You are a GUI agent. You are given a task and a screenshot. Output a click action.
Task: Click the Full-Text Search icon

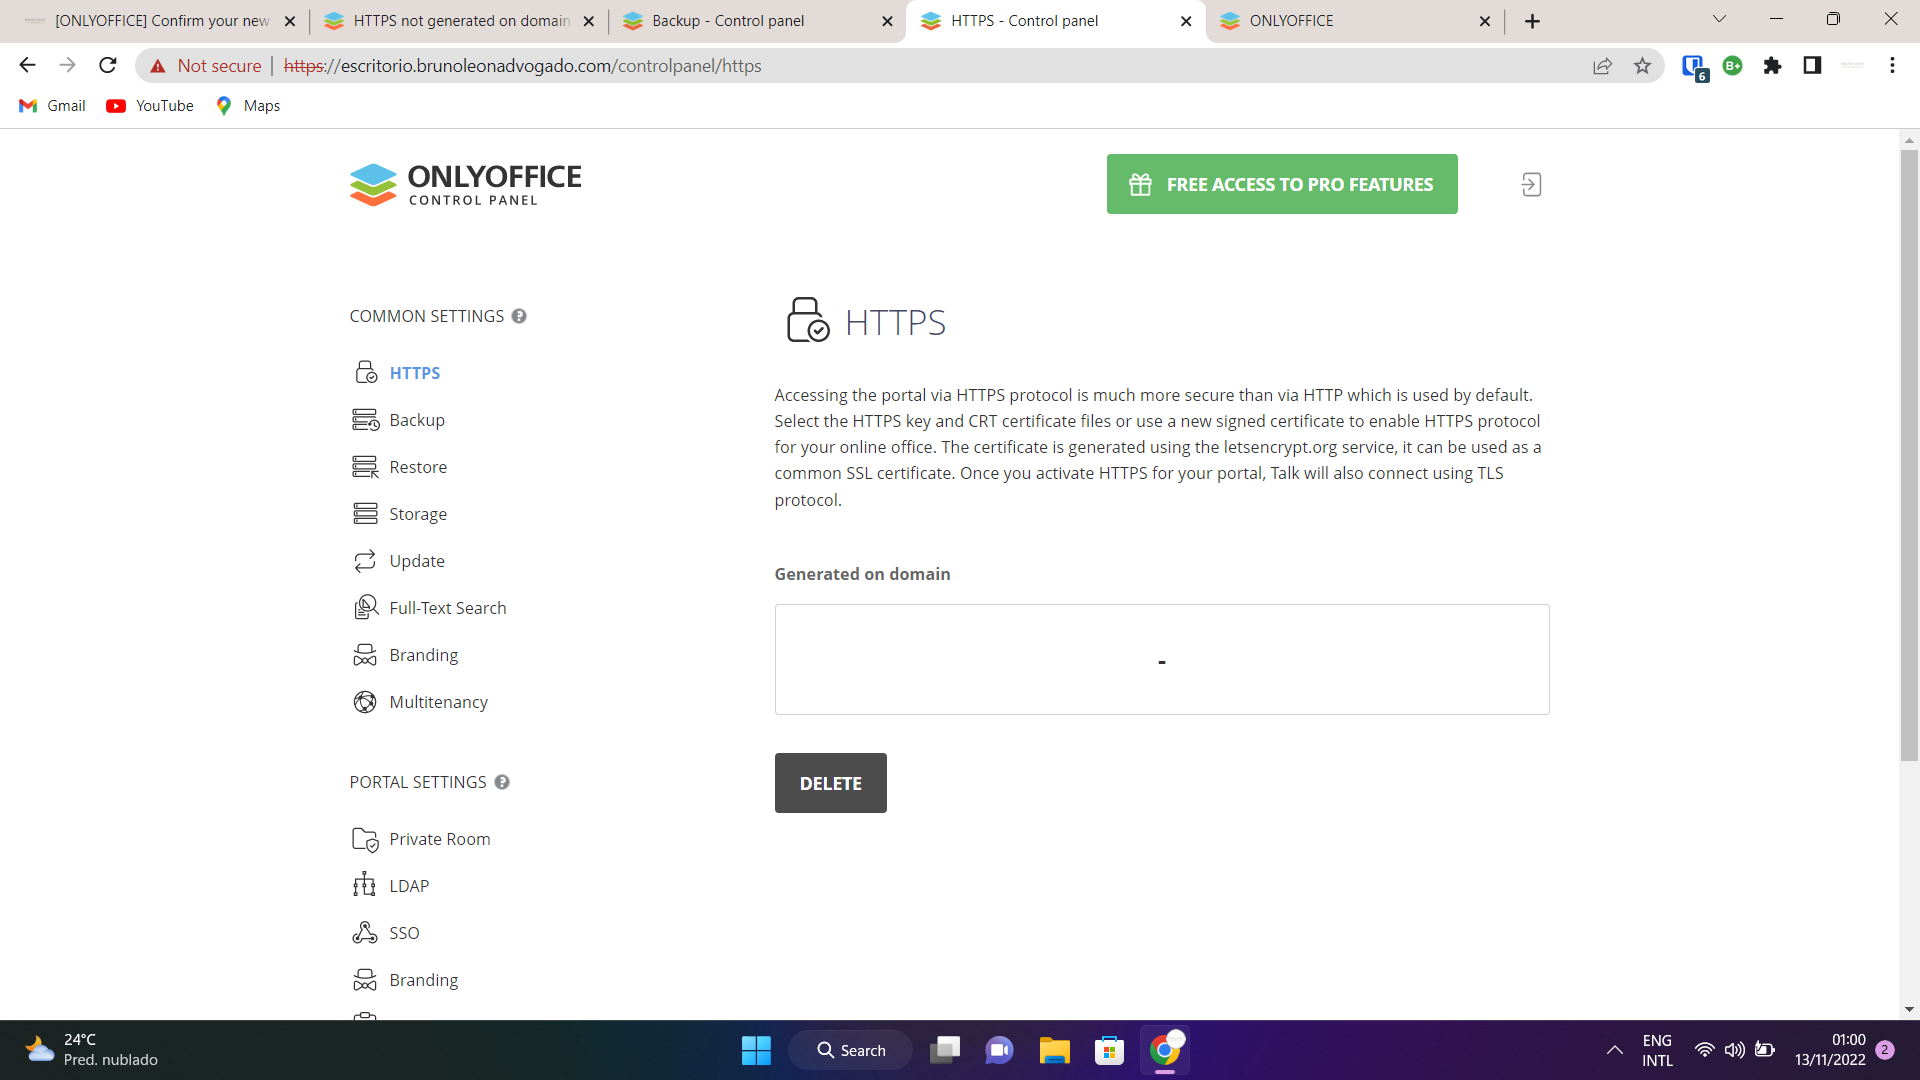coord(366,608)
